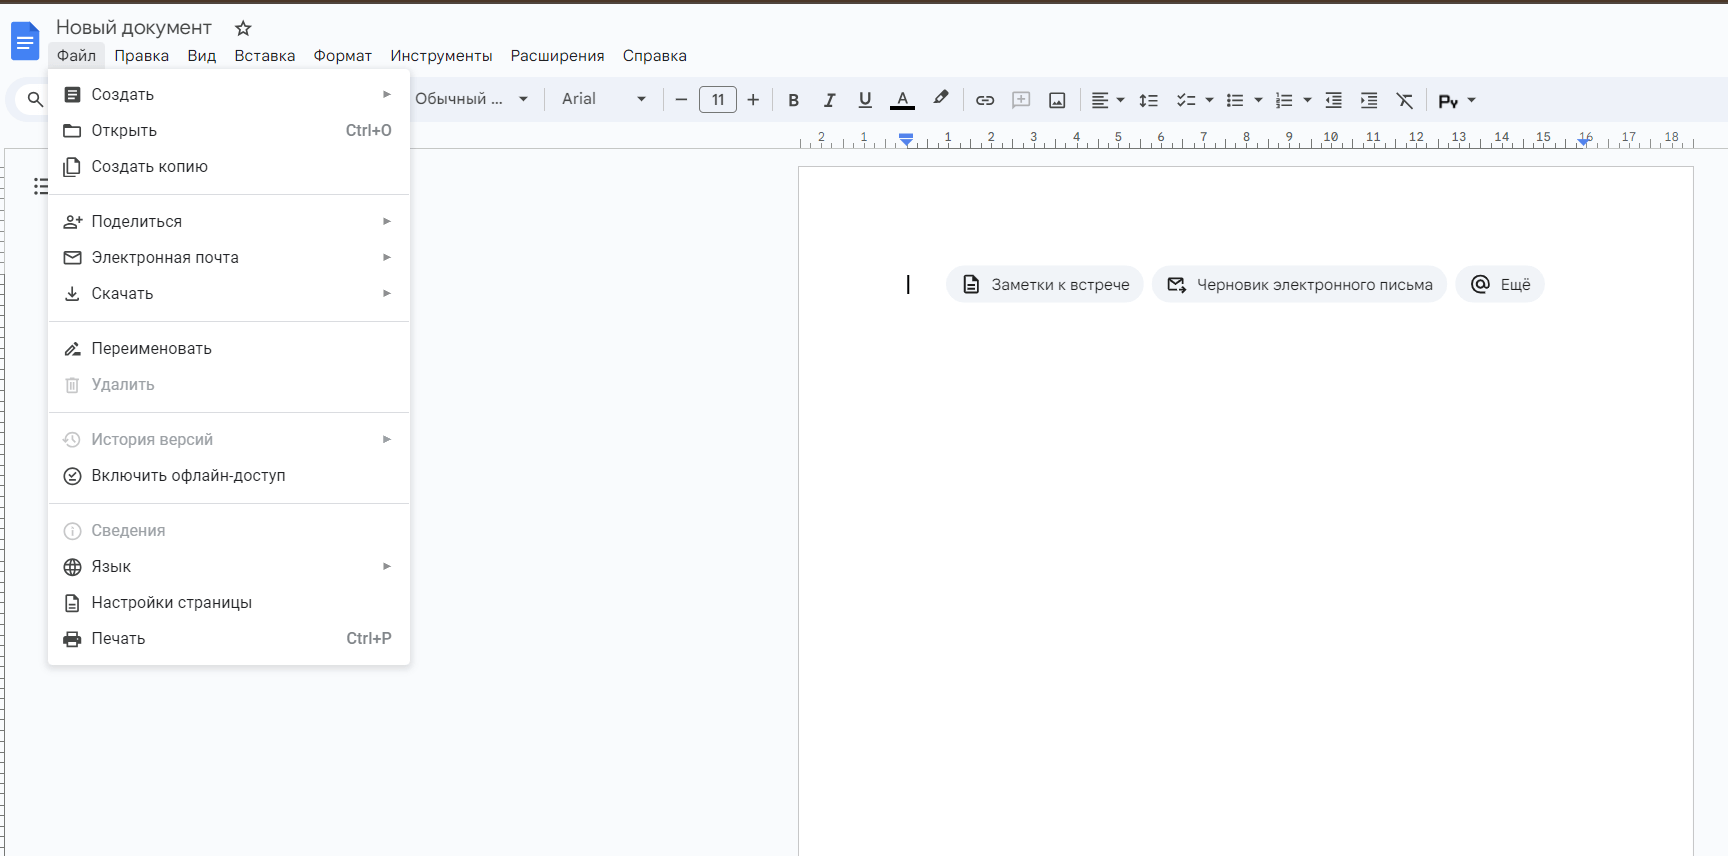1728x856 pixels.
Task: Click the clear formatting icon
Action: pos(1405,100)
